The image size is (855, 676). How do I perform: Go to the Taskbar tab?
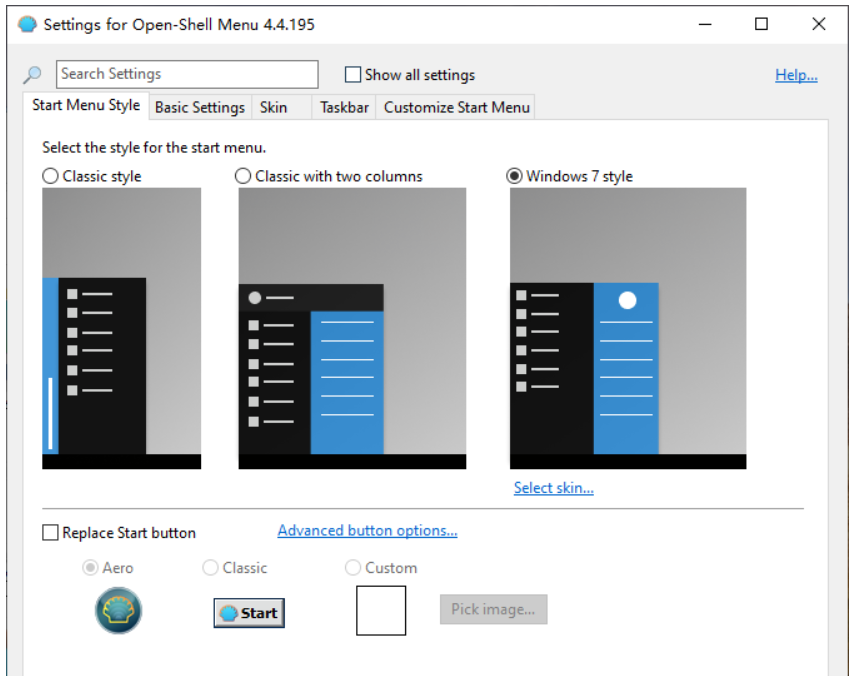(344, 107)
